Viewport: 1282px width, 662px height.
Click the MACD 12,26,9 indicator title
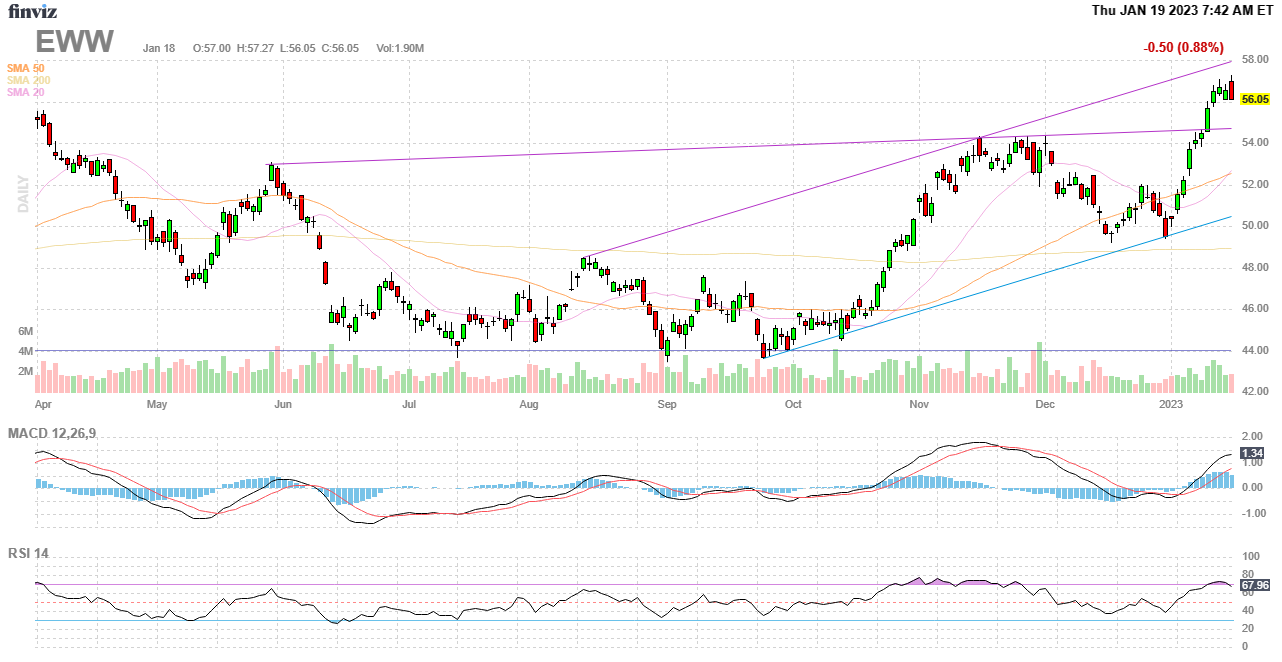59,434
